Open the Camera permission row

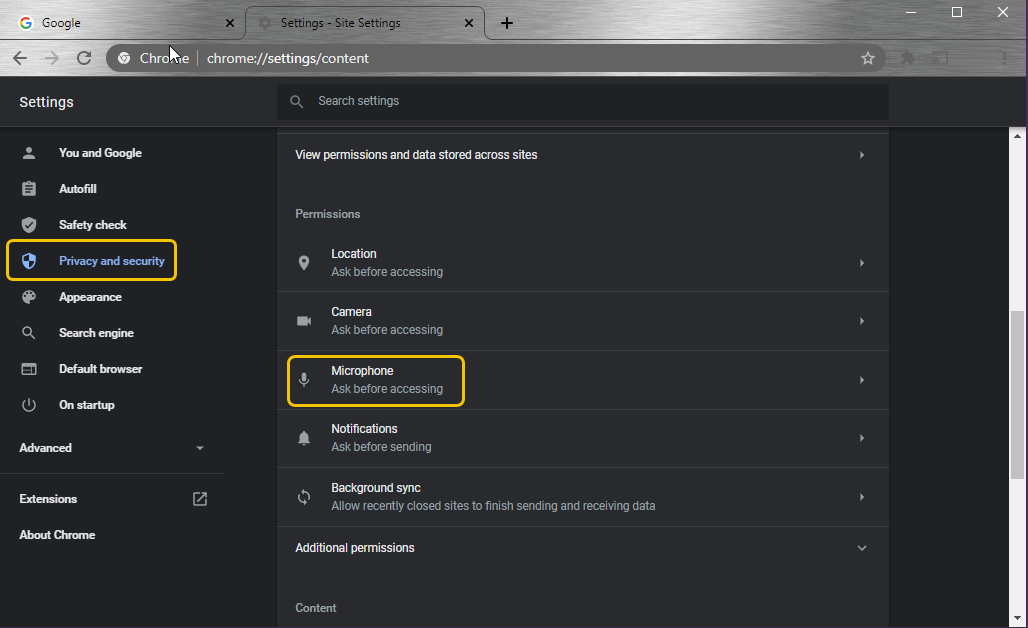click(x=583, y=321)
